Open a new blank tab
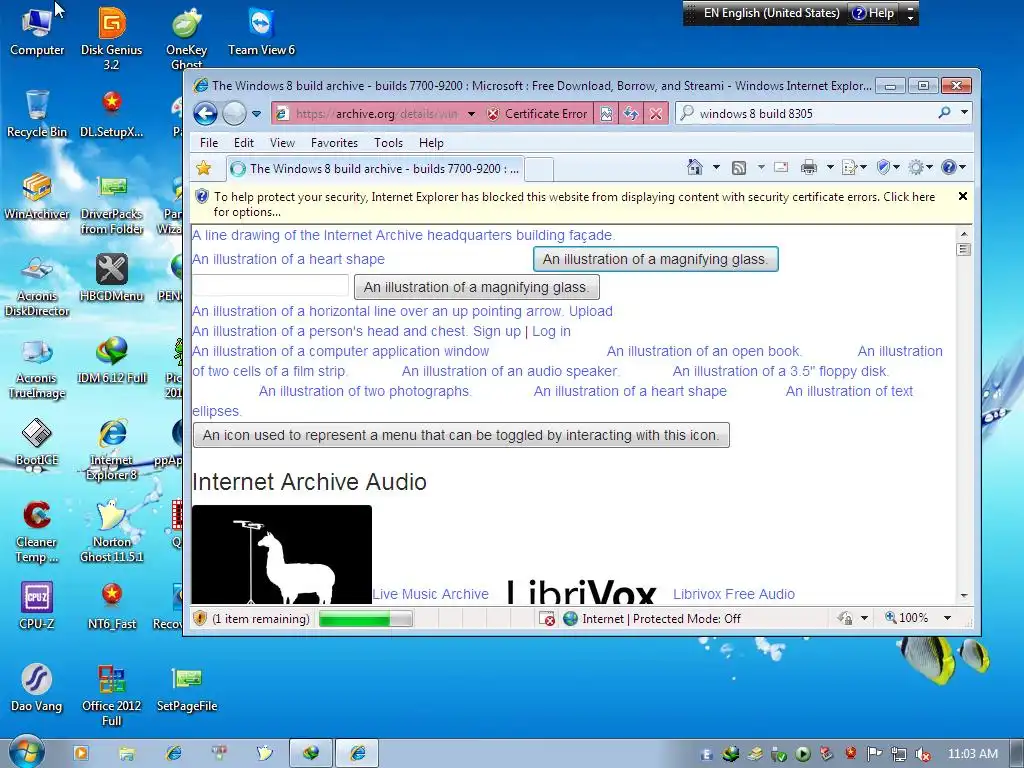The image size is (1024, 768). tap(539, 169)
